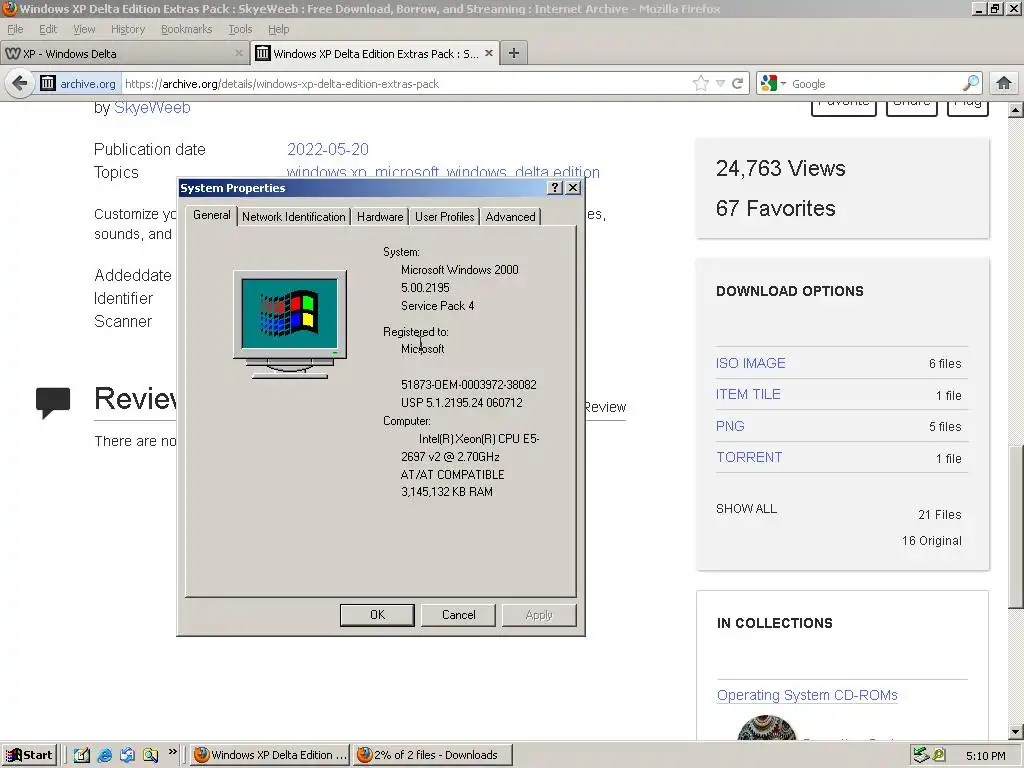1024x768 pixels.
Task: Click the magnifier folder Quick Launch icon
Action: point(150,755)
